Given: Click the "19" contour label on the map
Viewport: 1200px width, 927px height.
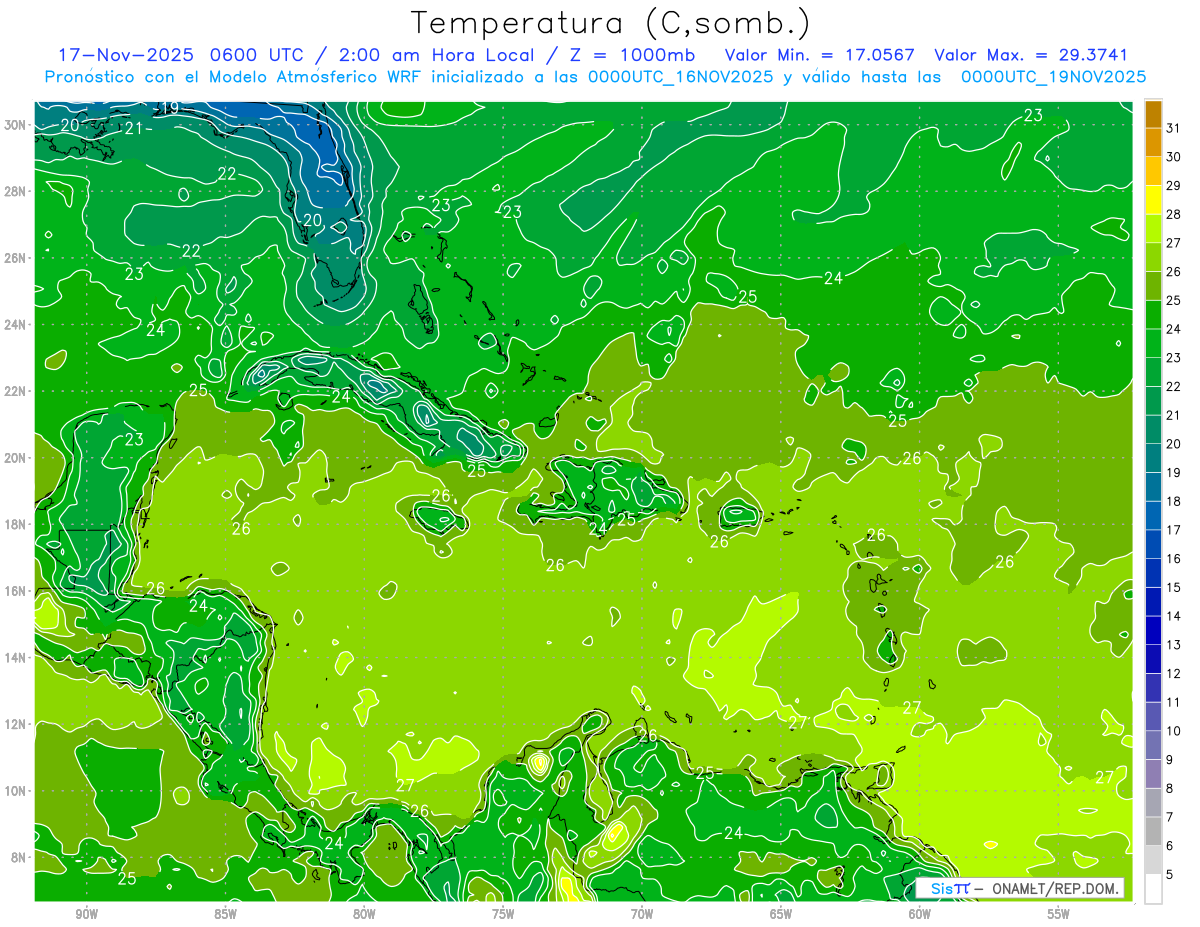Looking at the screenshot, I should [171, 108].
